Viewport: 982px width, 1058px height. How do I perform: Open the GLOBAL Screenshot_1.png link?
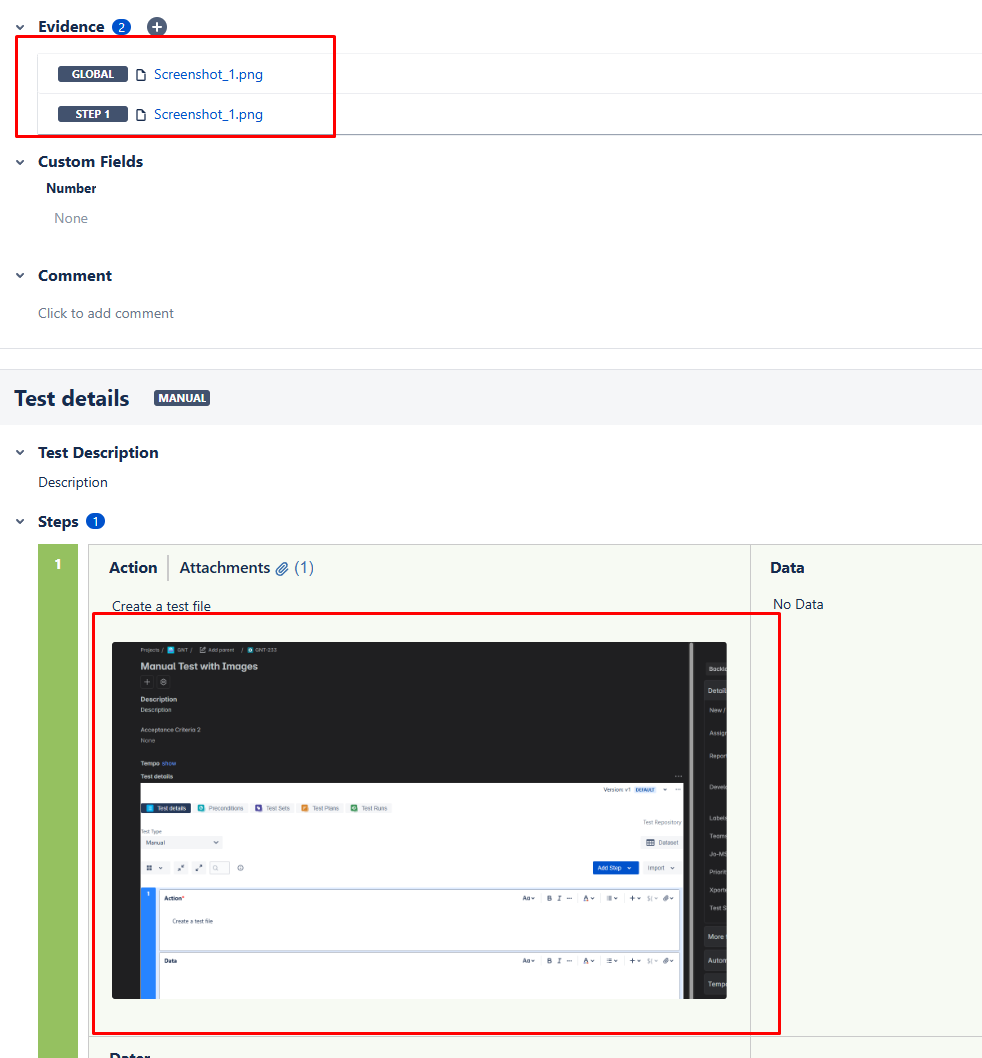[208, 74]
